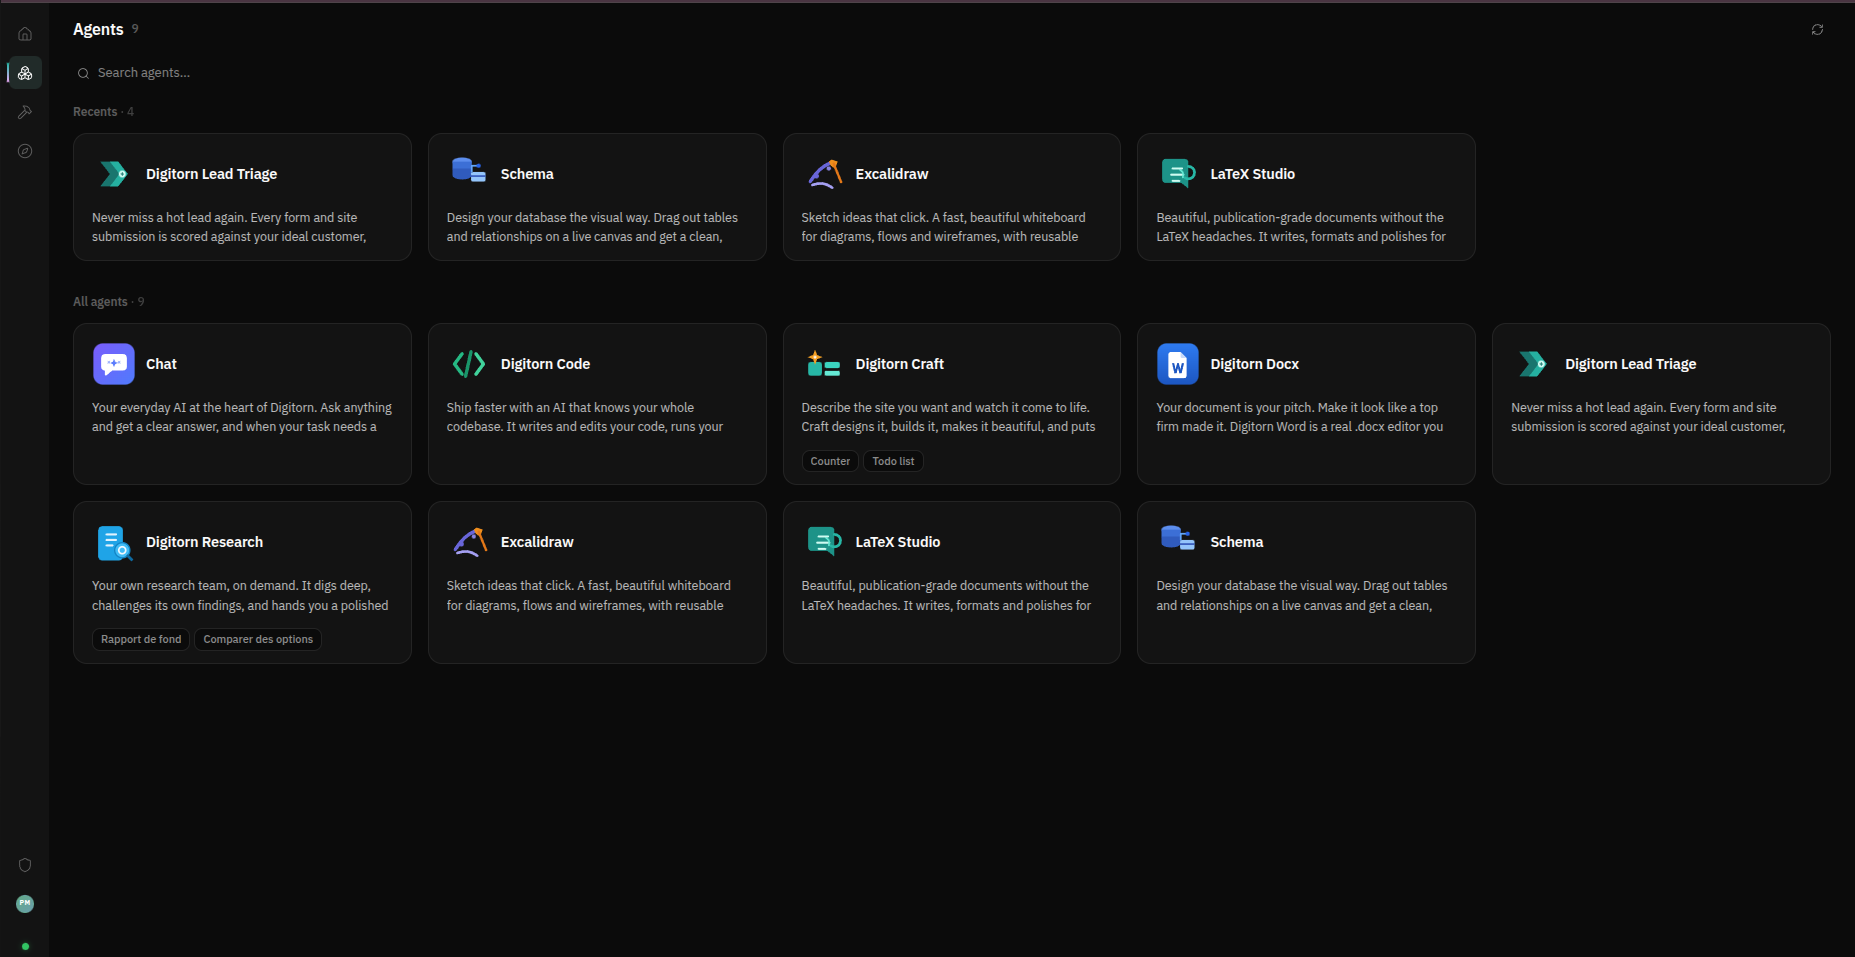Image resolution: width=1855 pixels, height=957 pixels.
Task: Click the Digitorn Code brackets icon
Action: pos(469,364)
